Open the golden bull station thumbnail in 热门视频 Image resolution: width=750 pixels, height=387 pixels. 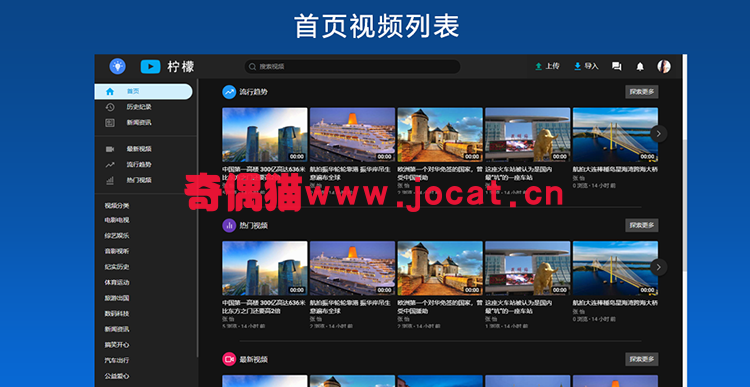click(528, 268)
